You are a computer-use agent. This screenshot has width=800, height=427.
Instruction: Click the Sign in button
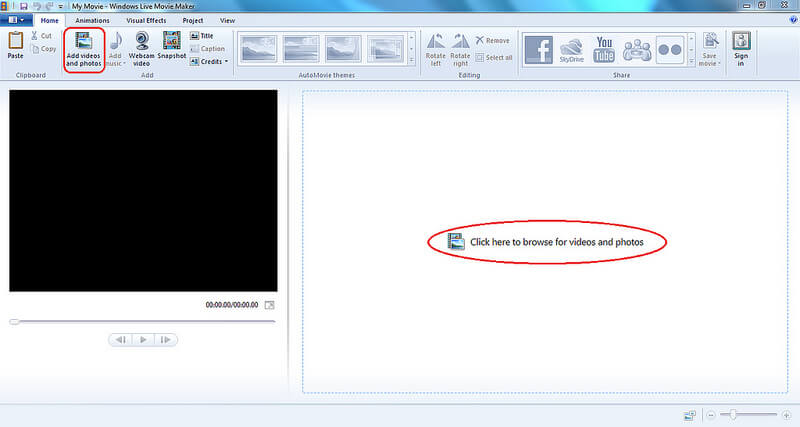(x=741, y=47)
